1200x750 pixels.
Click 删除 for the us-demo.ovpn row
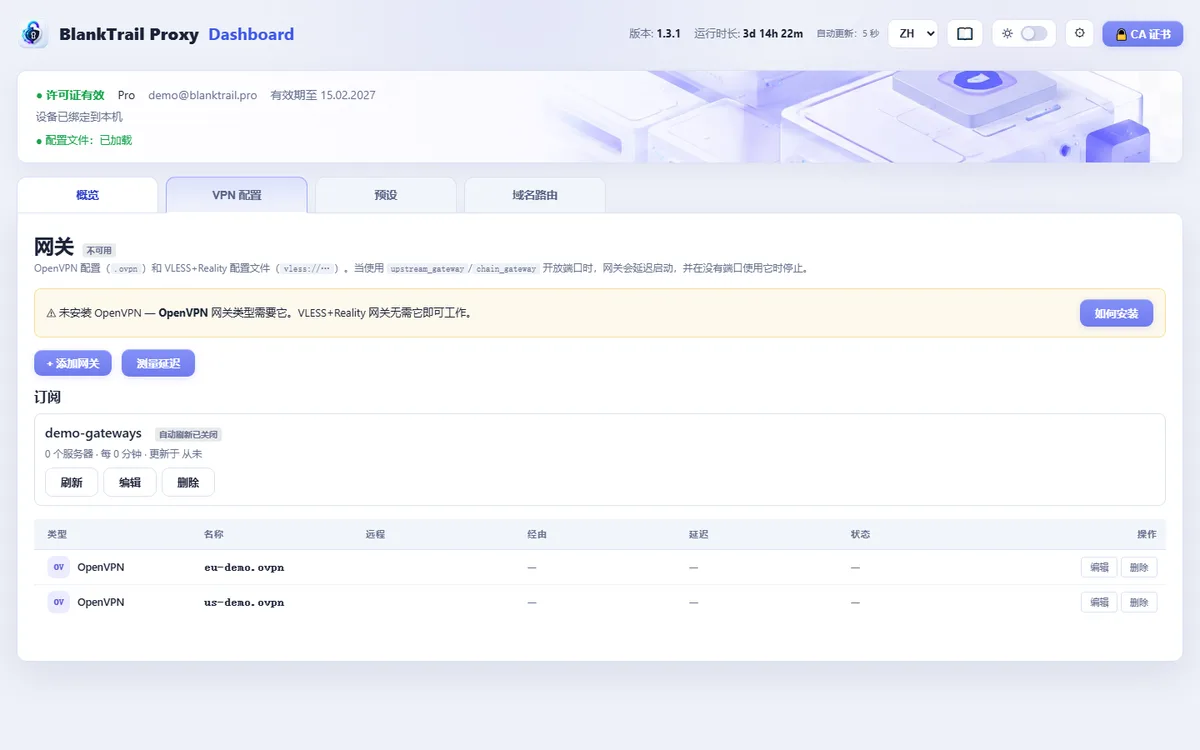pos(1139,602)
